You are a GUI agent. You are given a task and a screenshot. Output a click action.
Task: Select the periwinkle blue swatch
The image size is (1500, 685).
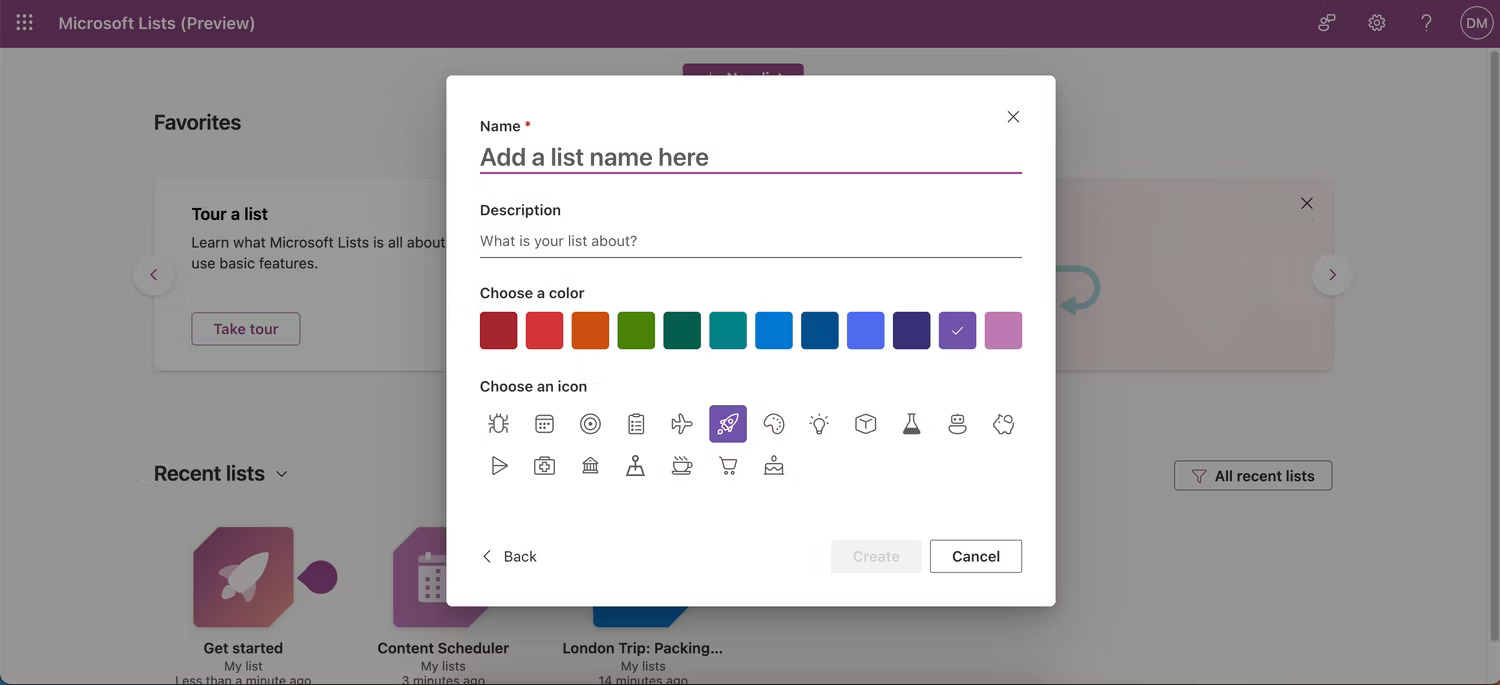(x=866, y=330)
